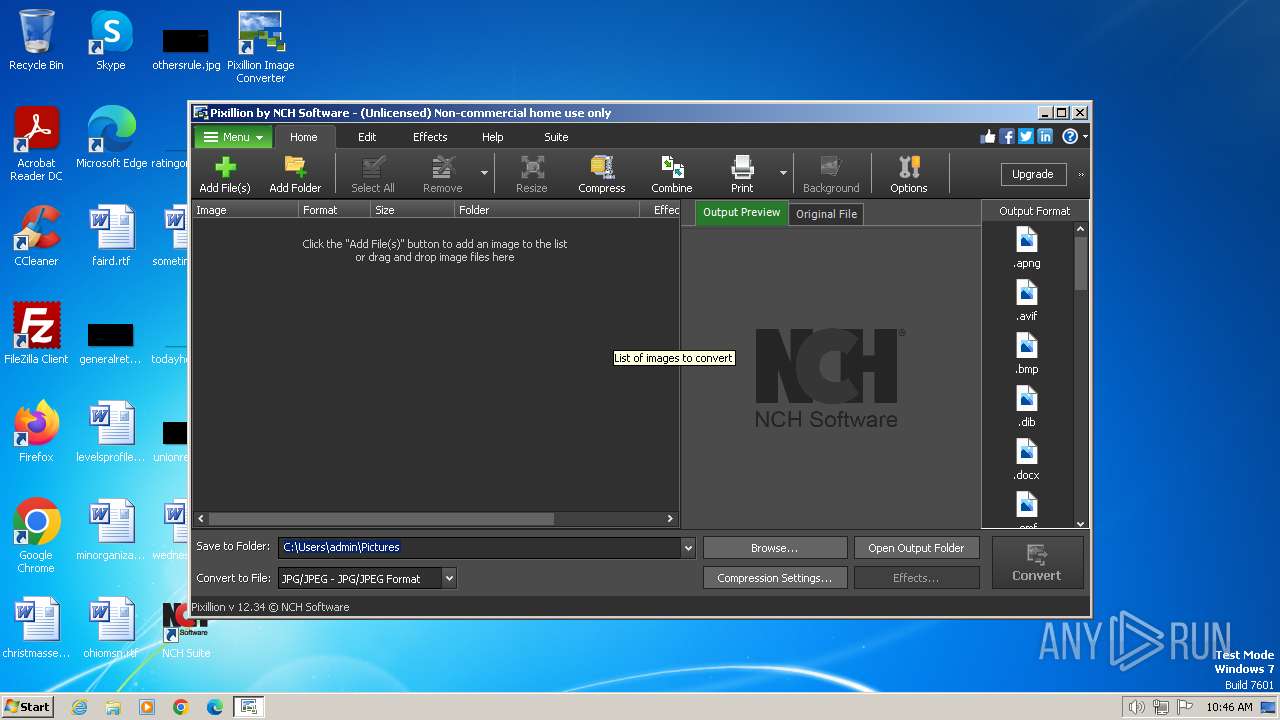Open FileZilla Client desktop shortcut
The height and width of the screenshot is (720, 1280).
[x=36, y=335]
